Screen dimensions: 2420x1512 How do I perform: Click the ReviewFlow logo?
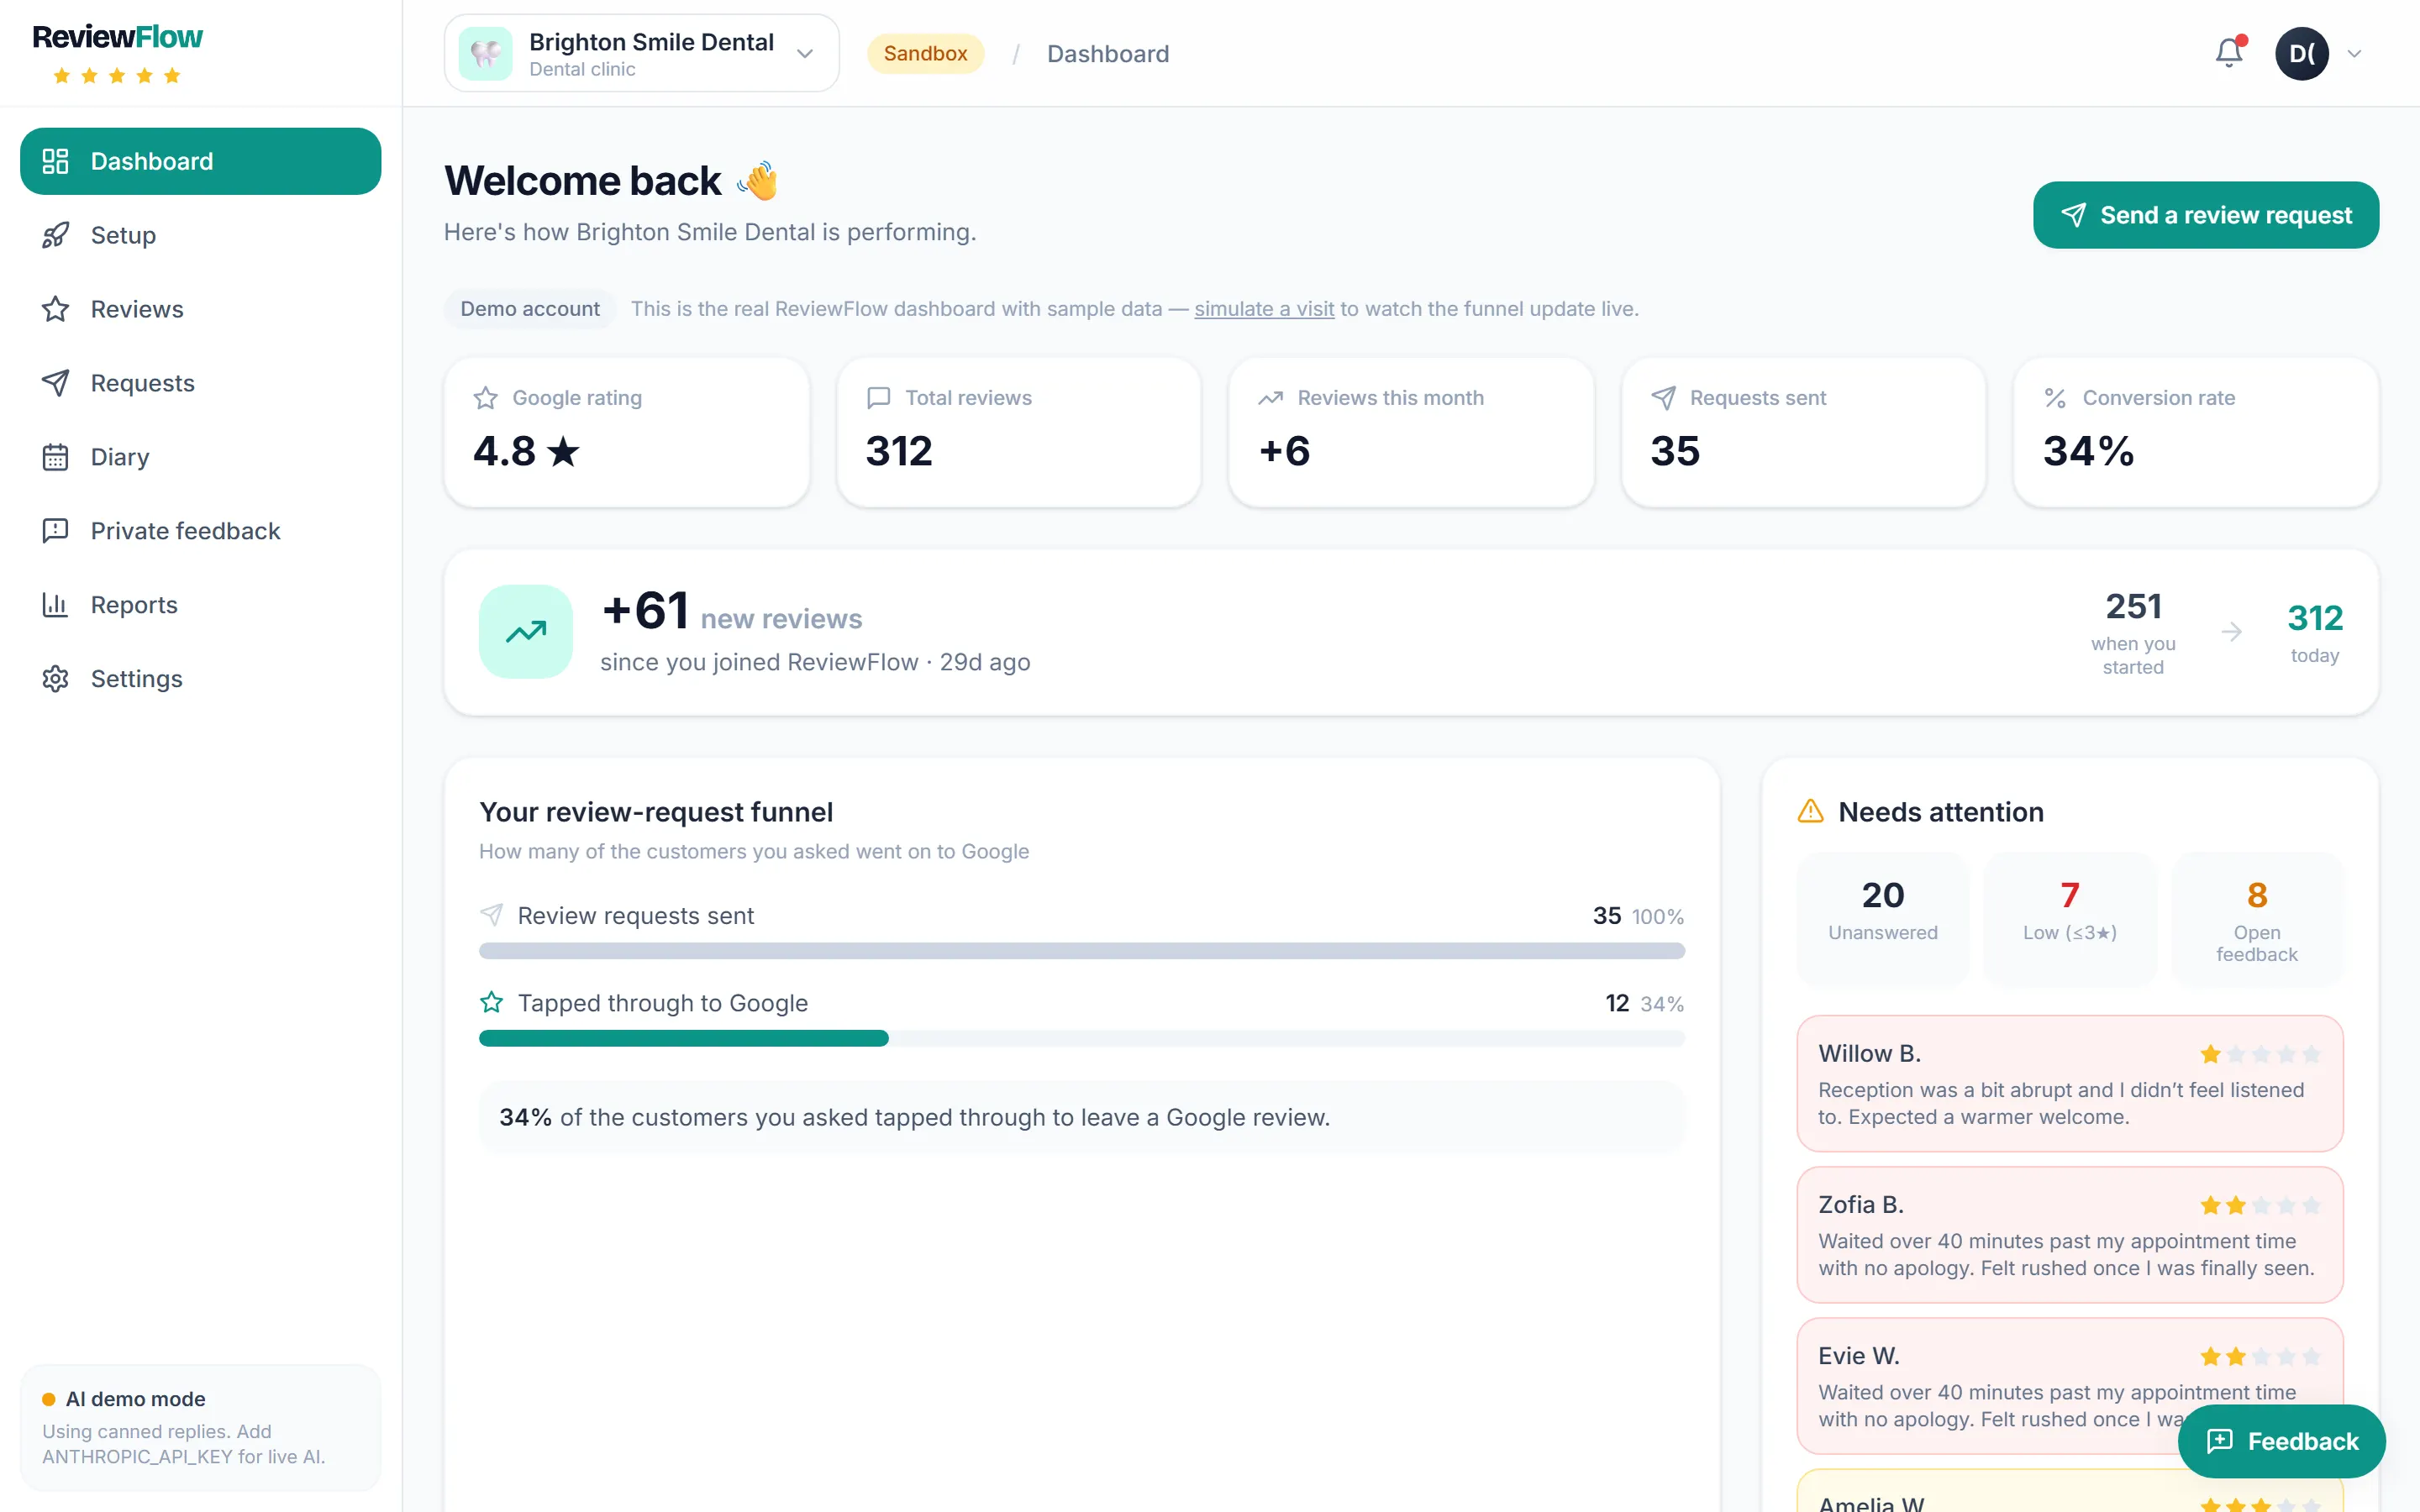(117, 52)
